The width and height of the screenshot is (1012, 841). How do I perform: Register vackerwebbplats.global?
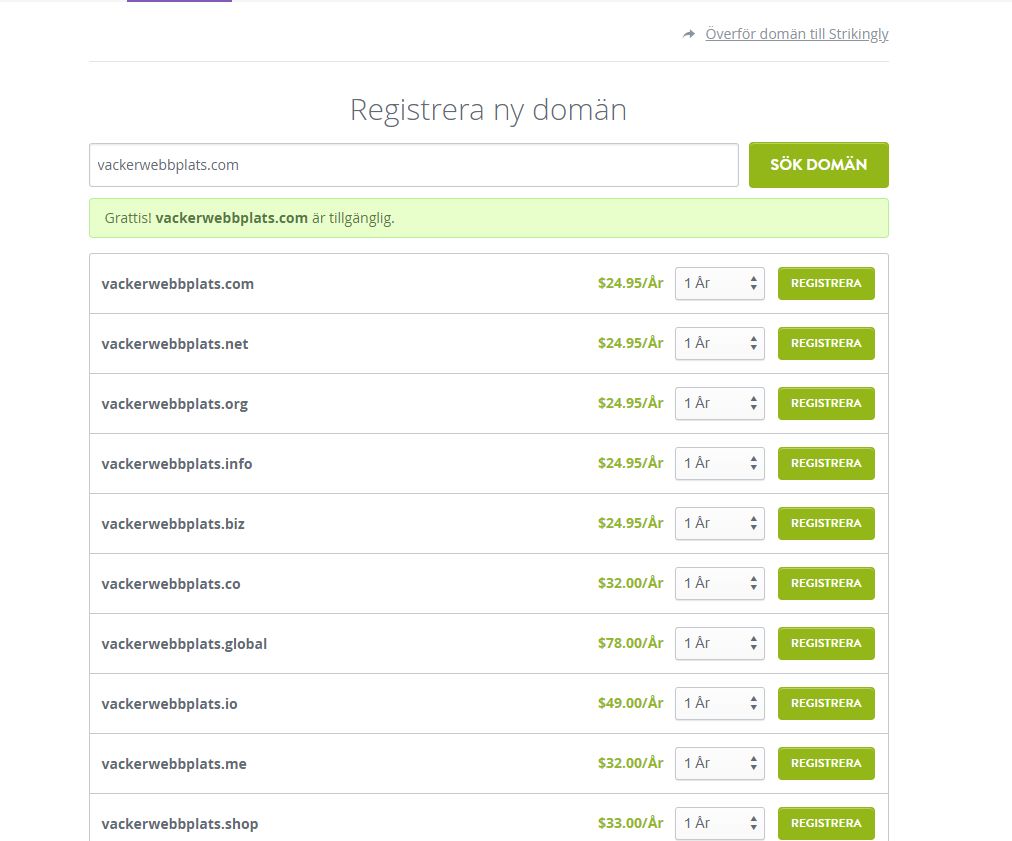826,643
